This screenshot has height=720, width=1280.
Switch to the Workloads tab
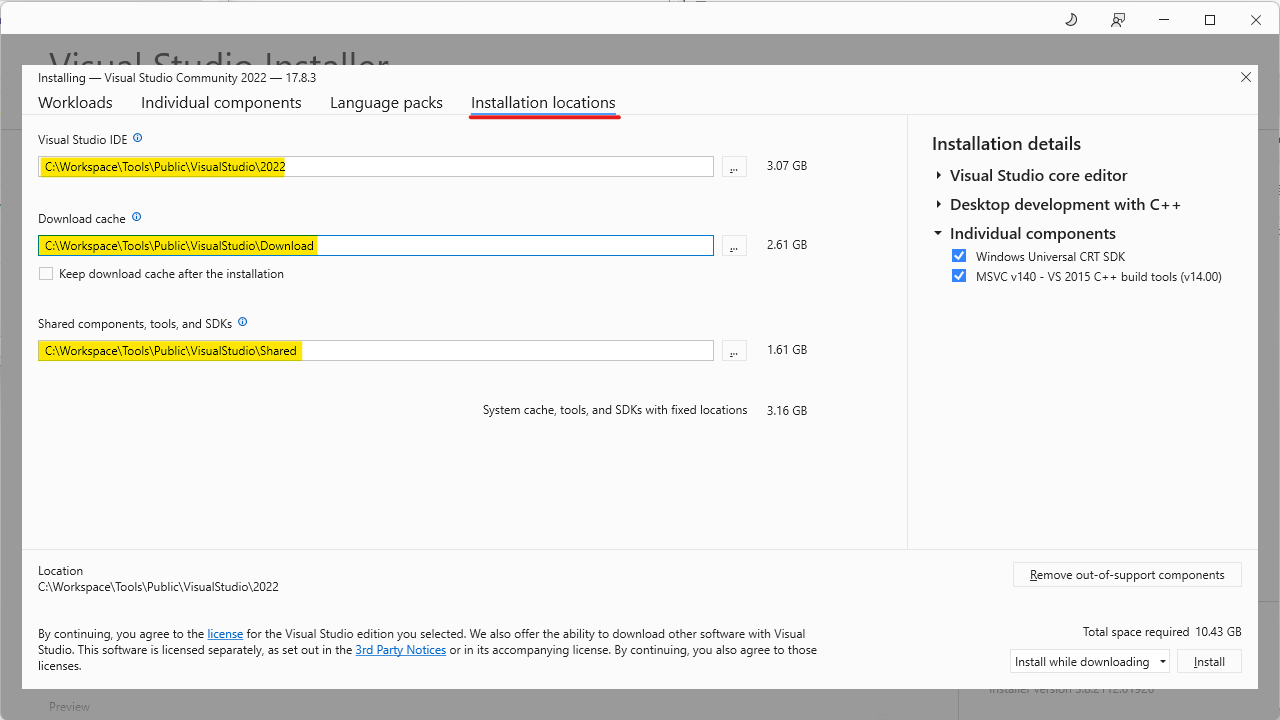pyautogui.click(x=75, y=102)
